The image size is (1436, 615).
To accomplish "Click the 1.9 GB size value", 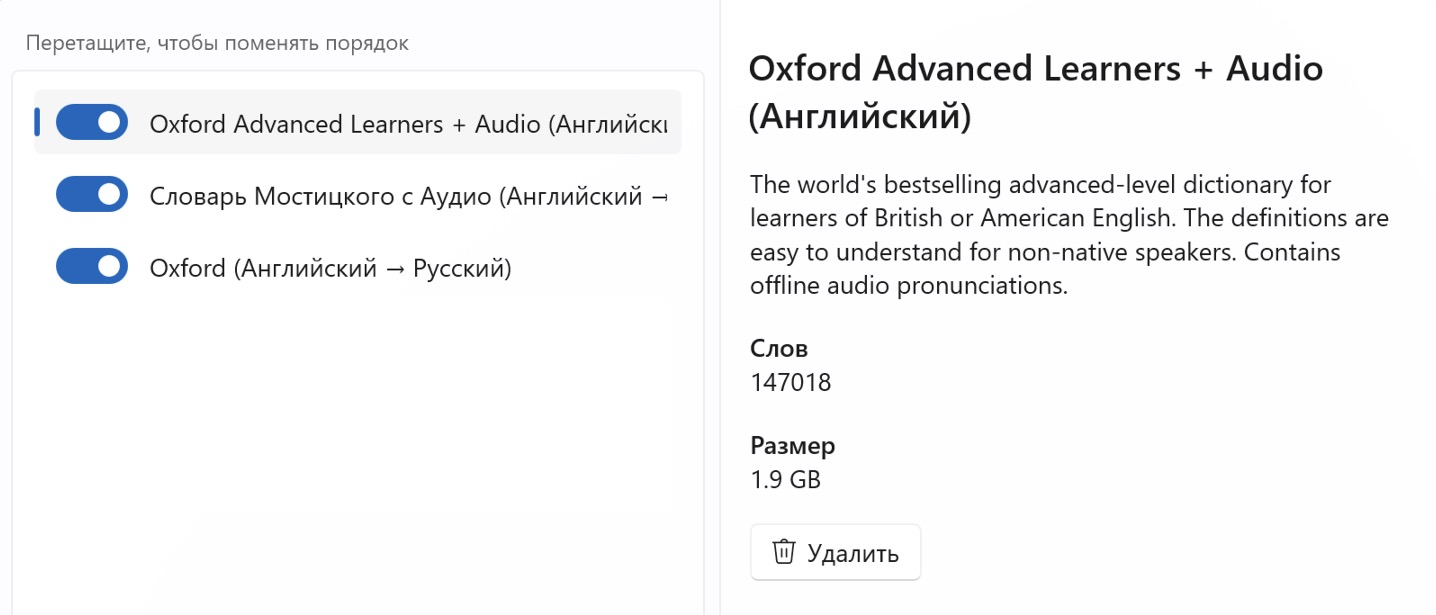I will point(785,479).
